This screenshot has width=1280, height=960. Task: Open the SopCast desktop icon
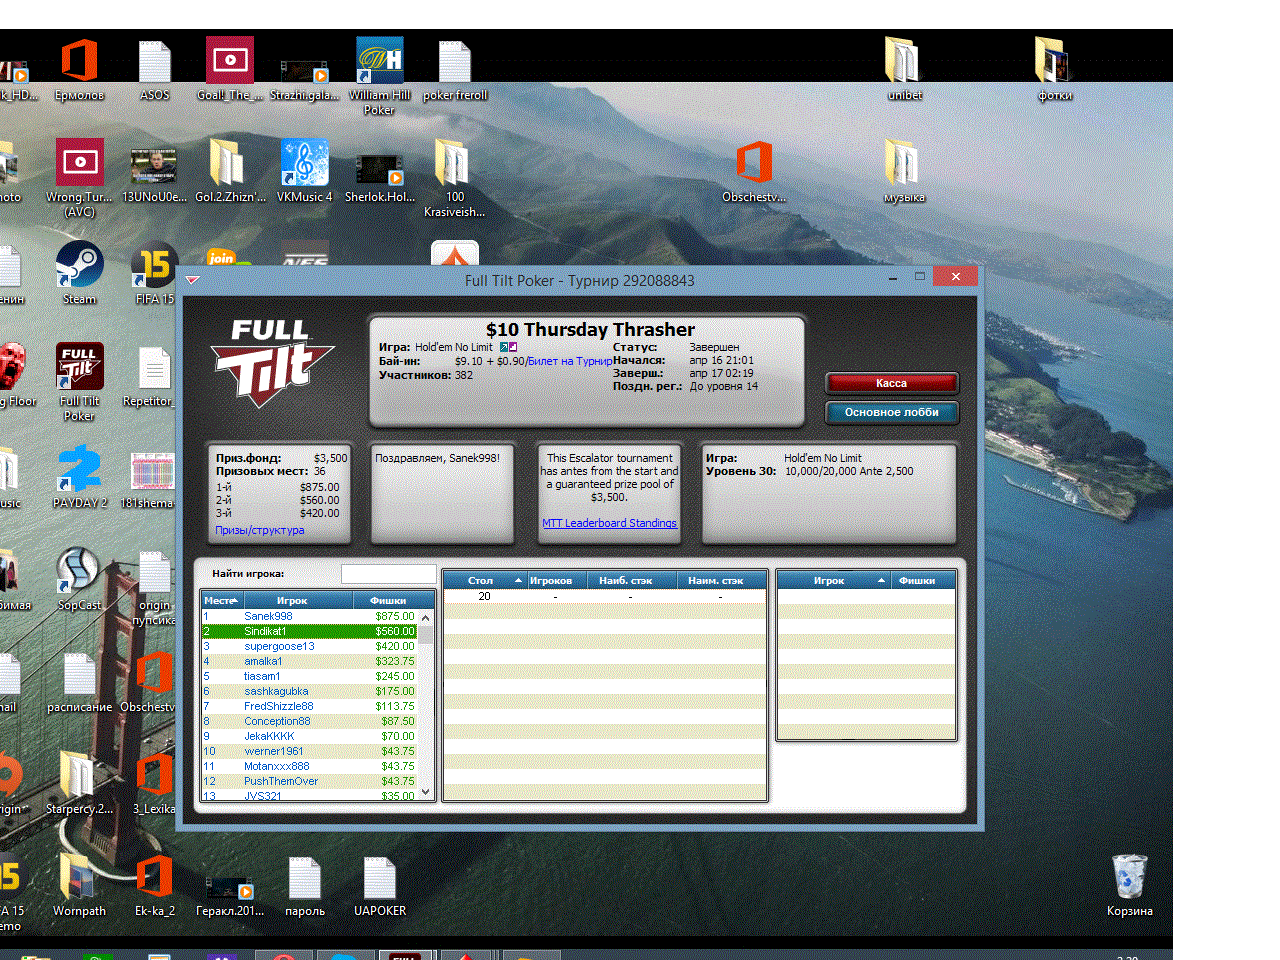click(79, 578)
